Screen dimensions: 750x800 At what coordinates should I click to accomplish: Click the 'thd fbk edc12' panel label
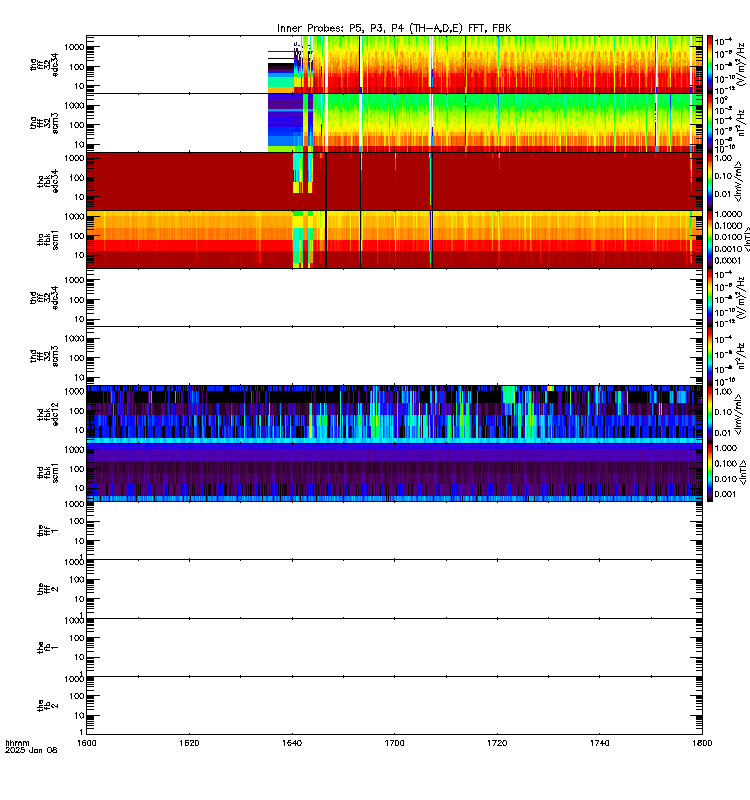pyautogui.click(x=48, y=414)
